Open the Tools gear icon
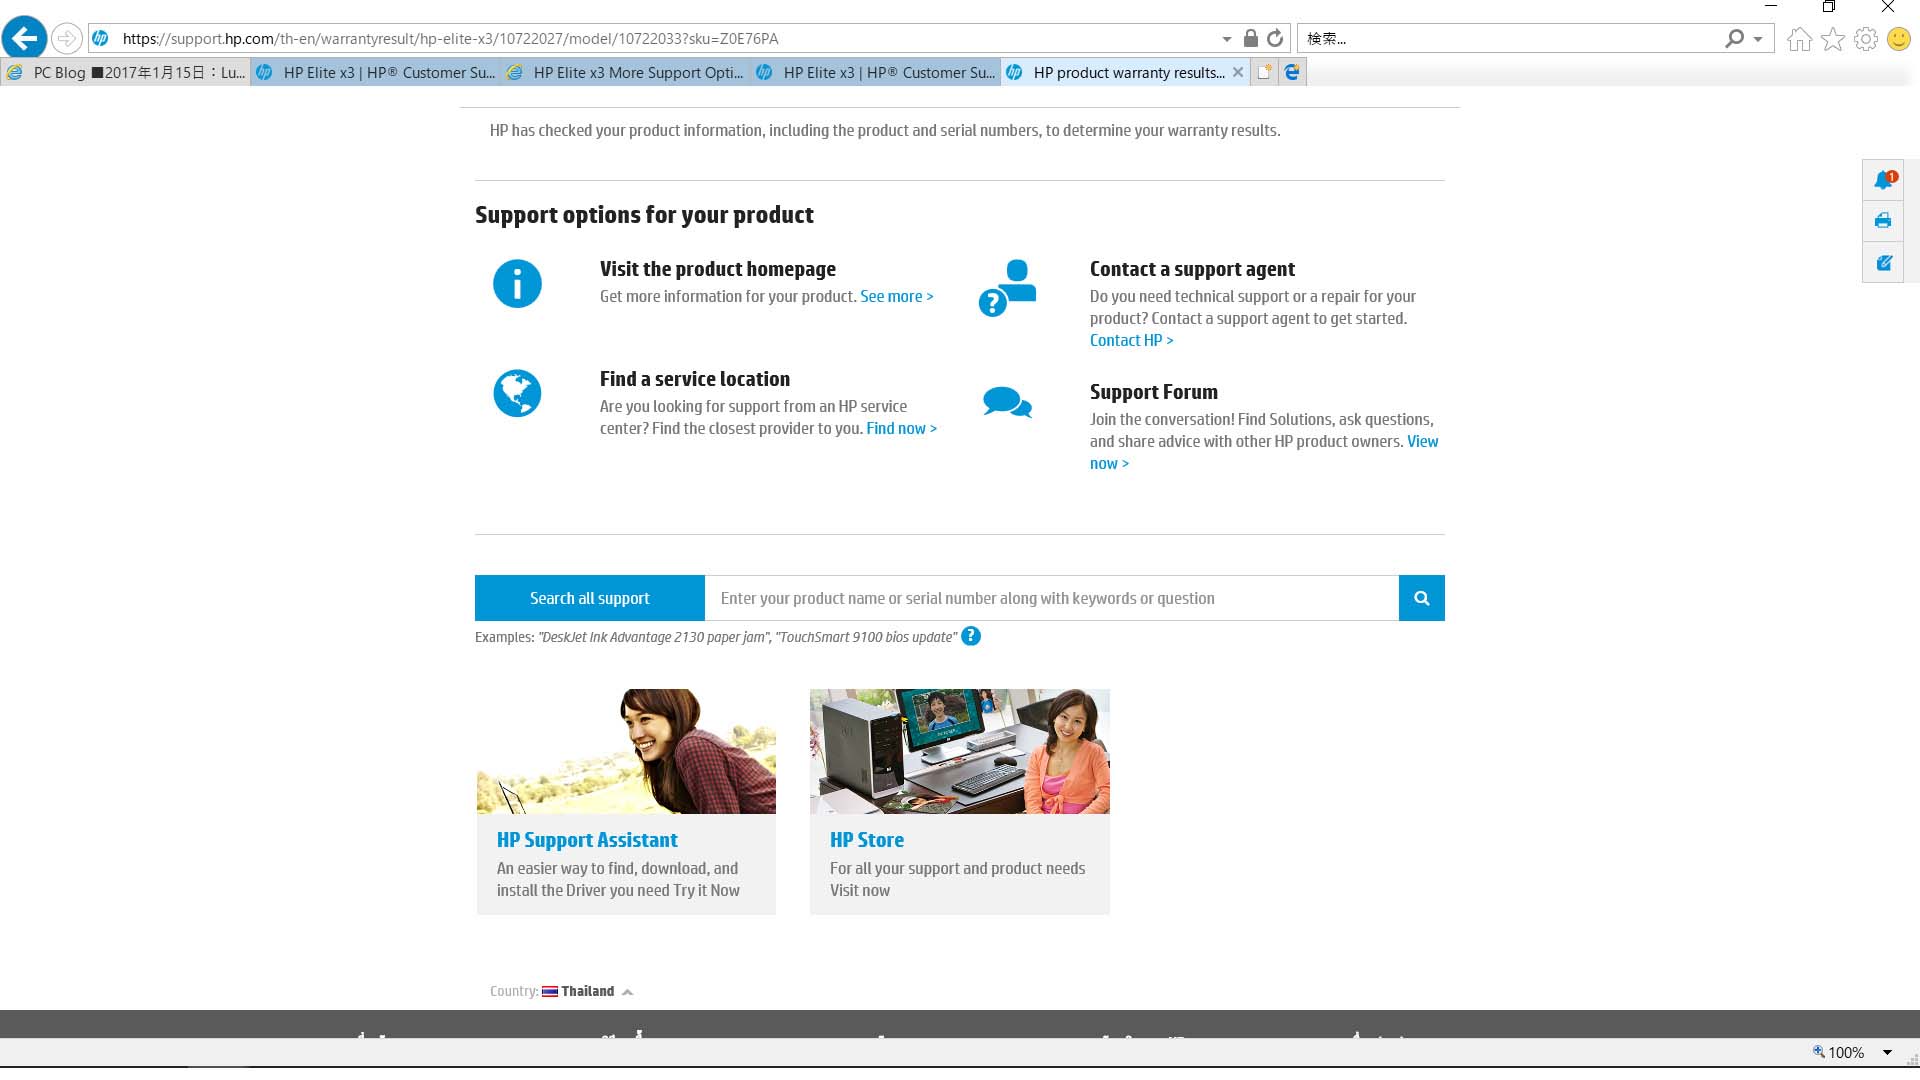The width and height of the screenshot is (1920, 1080). point(1865,39)
